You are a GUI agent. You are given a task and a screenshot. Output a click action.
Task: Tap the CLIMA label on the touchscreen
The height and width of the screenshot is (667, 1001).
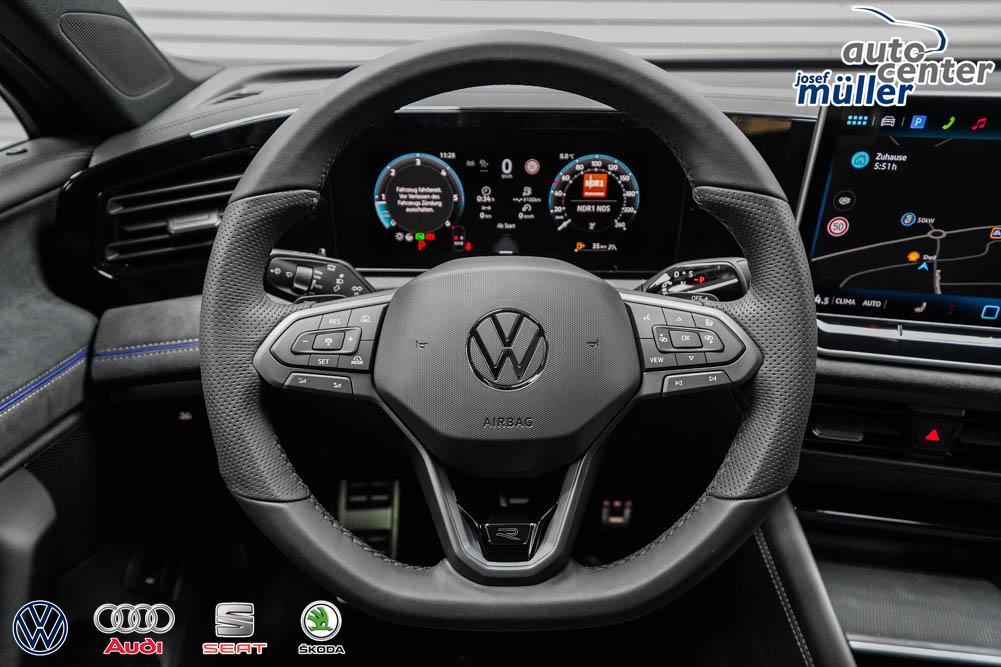point(844,300)
